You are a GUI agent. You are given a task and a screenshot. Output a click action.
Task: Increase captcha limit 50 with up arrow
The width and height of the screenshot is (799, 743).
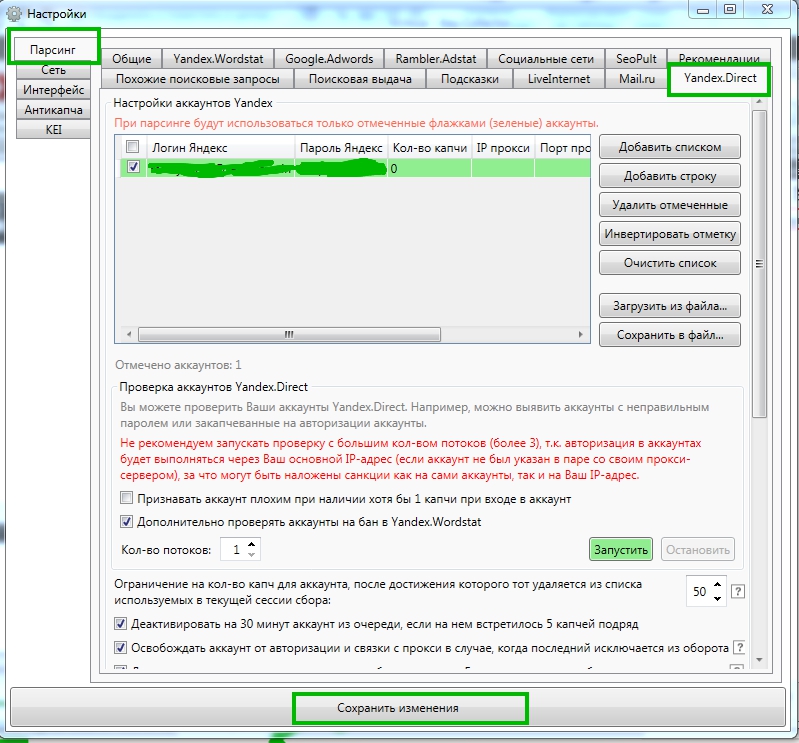click(x=717, y=585)
